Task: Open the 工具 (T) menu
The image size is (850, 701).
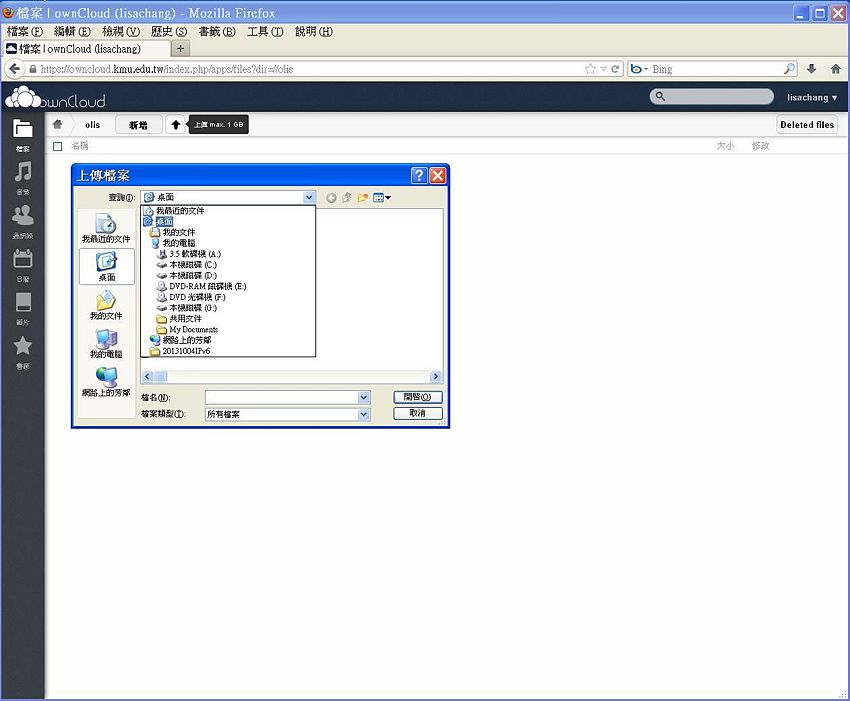Action: point(265,31)
